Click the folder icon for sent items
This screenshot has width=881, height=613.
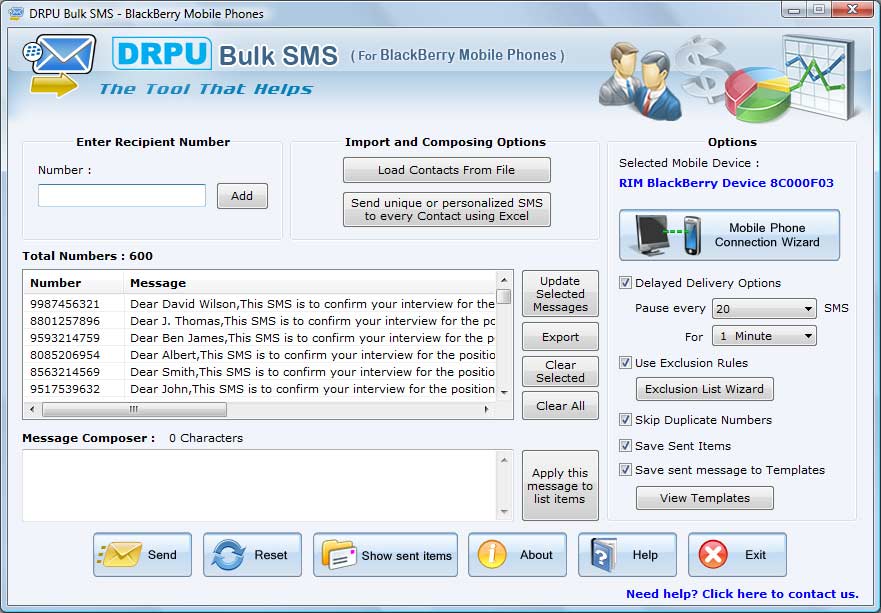[338, 555]
